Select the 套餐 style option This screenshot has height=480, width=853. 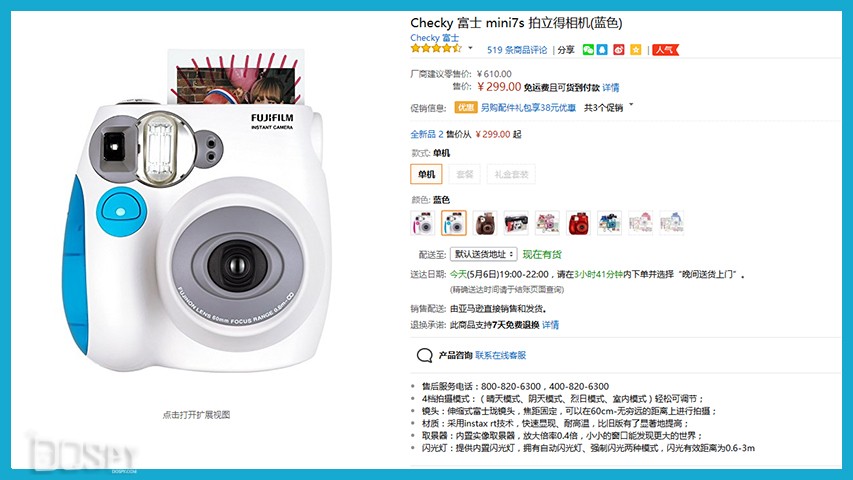click(465, 174)
